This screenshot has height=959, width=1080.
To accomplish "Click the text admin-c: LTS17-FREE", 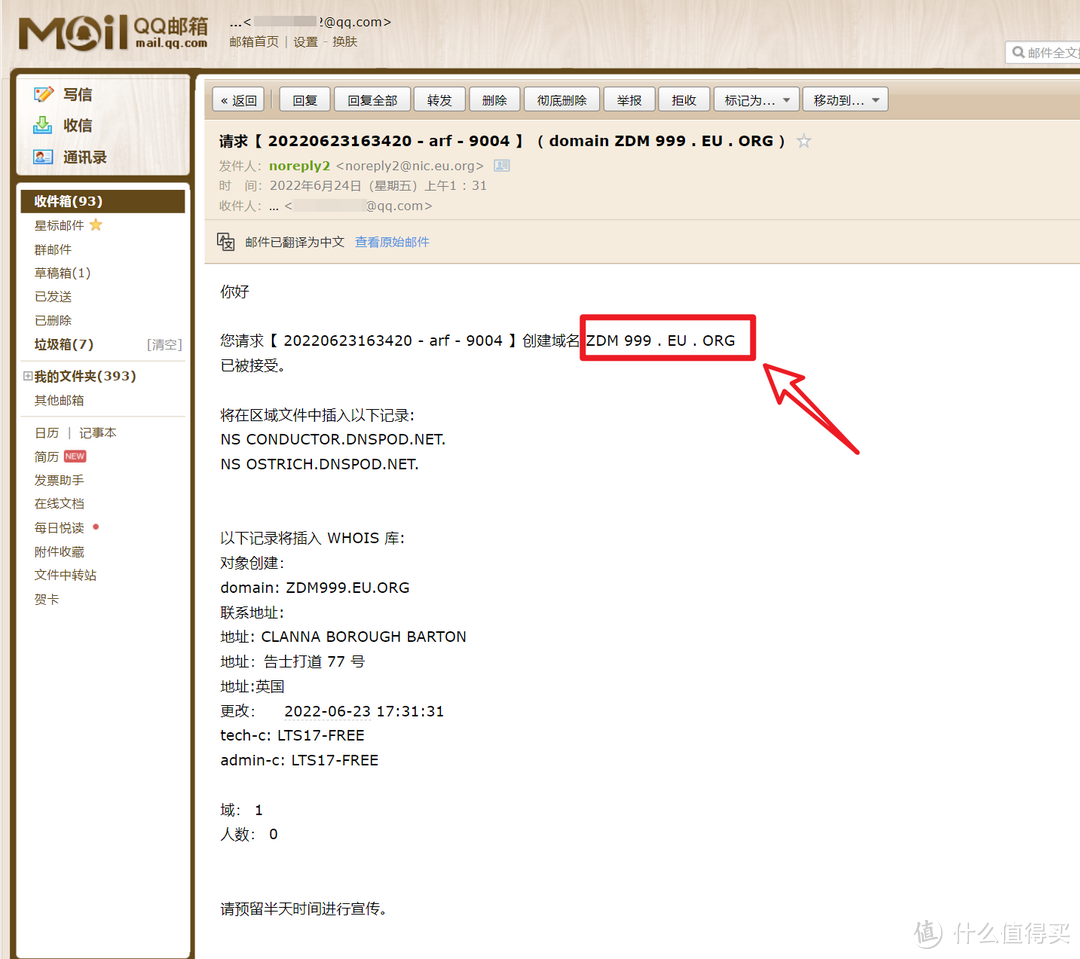I will (x=300, y=761).
